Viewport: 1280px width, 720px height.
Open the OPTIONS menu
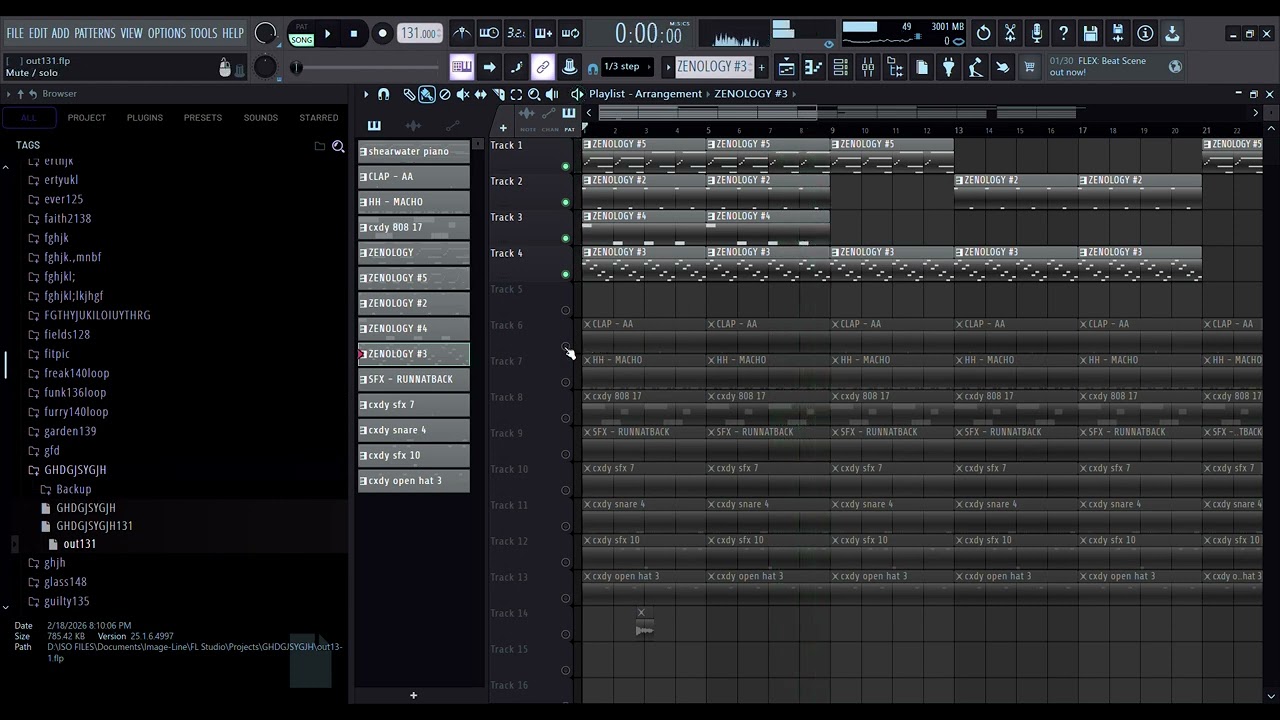click(x=167, y=33)
